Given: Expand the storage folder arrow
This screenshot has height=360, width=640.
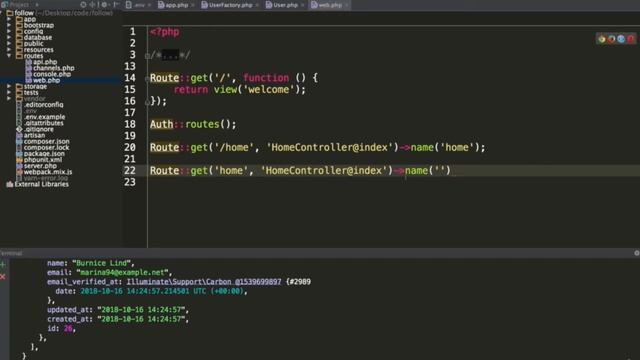Looking at the screenshot, I should pos(9,87).
